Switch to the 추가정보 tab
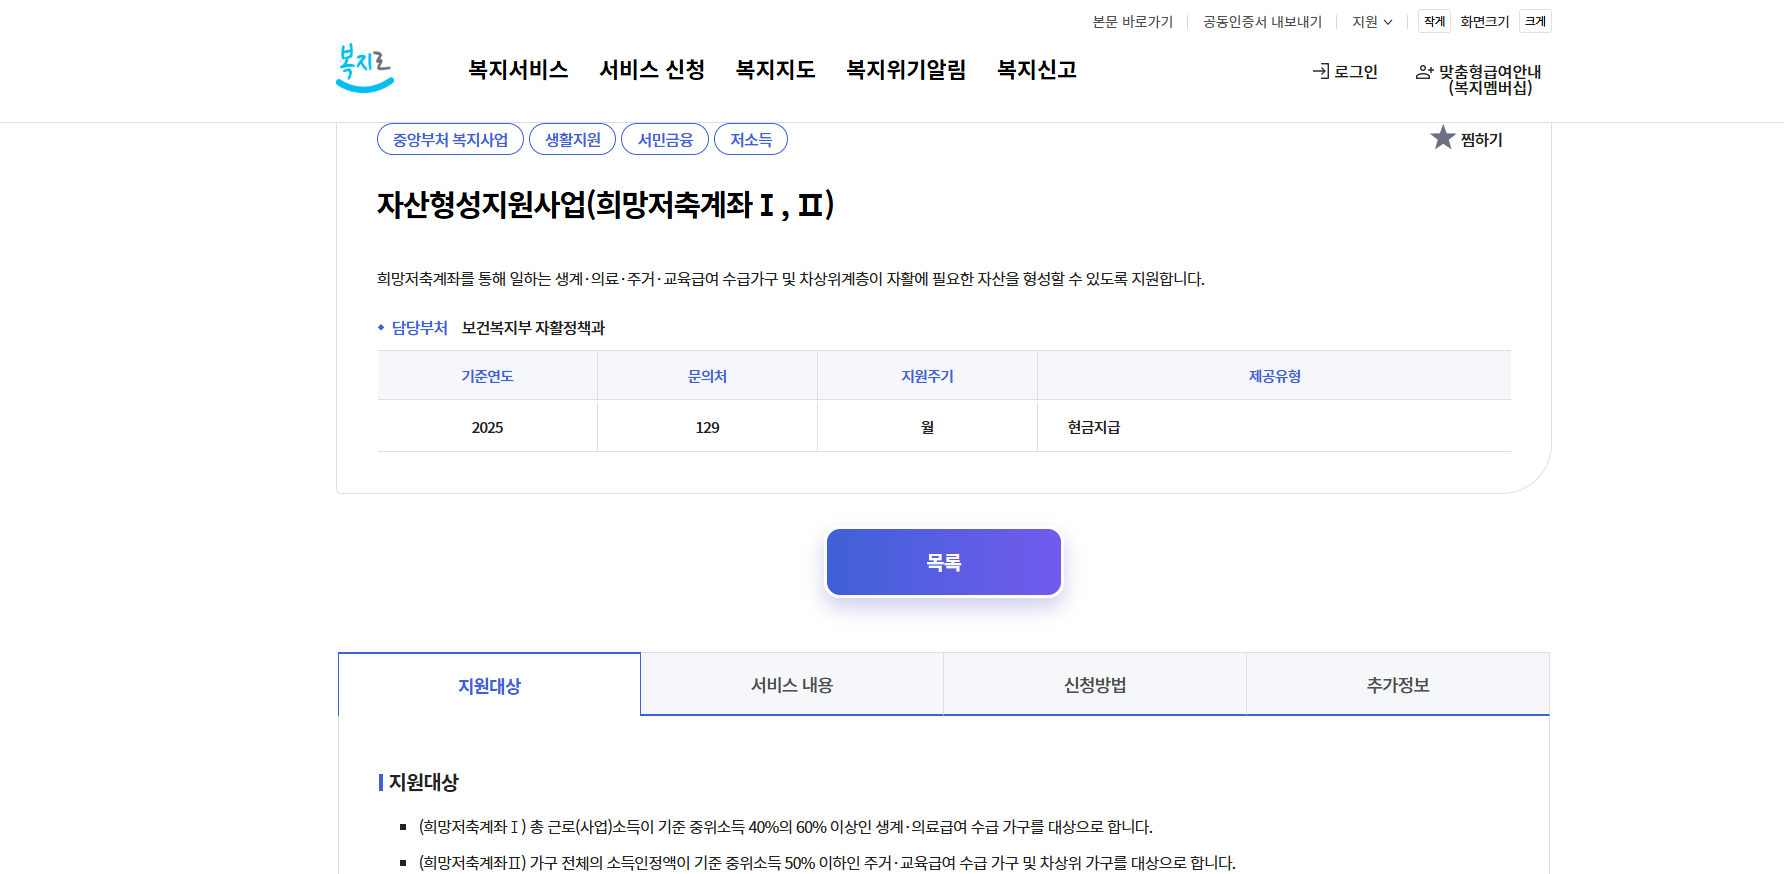 (x=1398, y=685)
